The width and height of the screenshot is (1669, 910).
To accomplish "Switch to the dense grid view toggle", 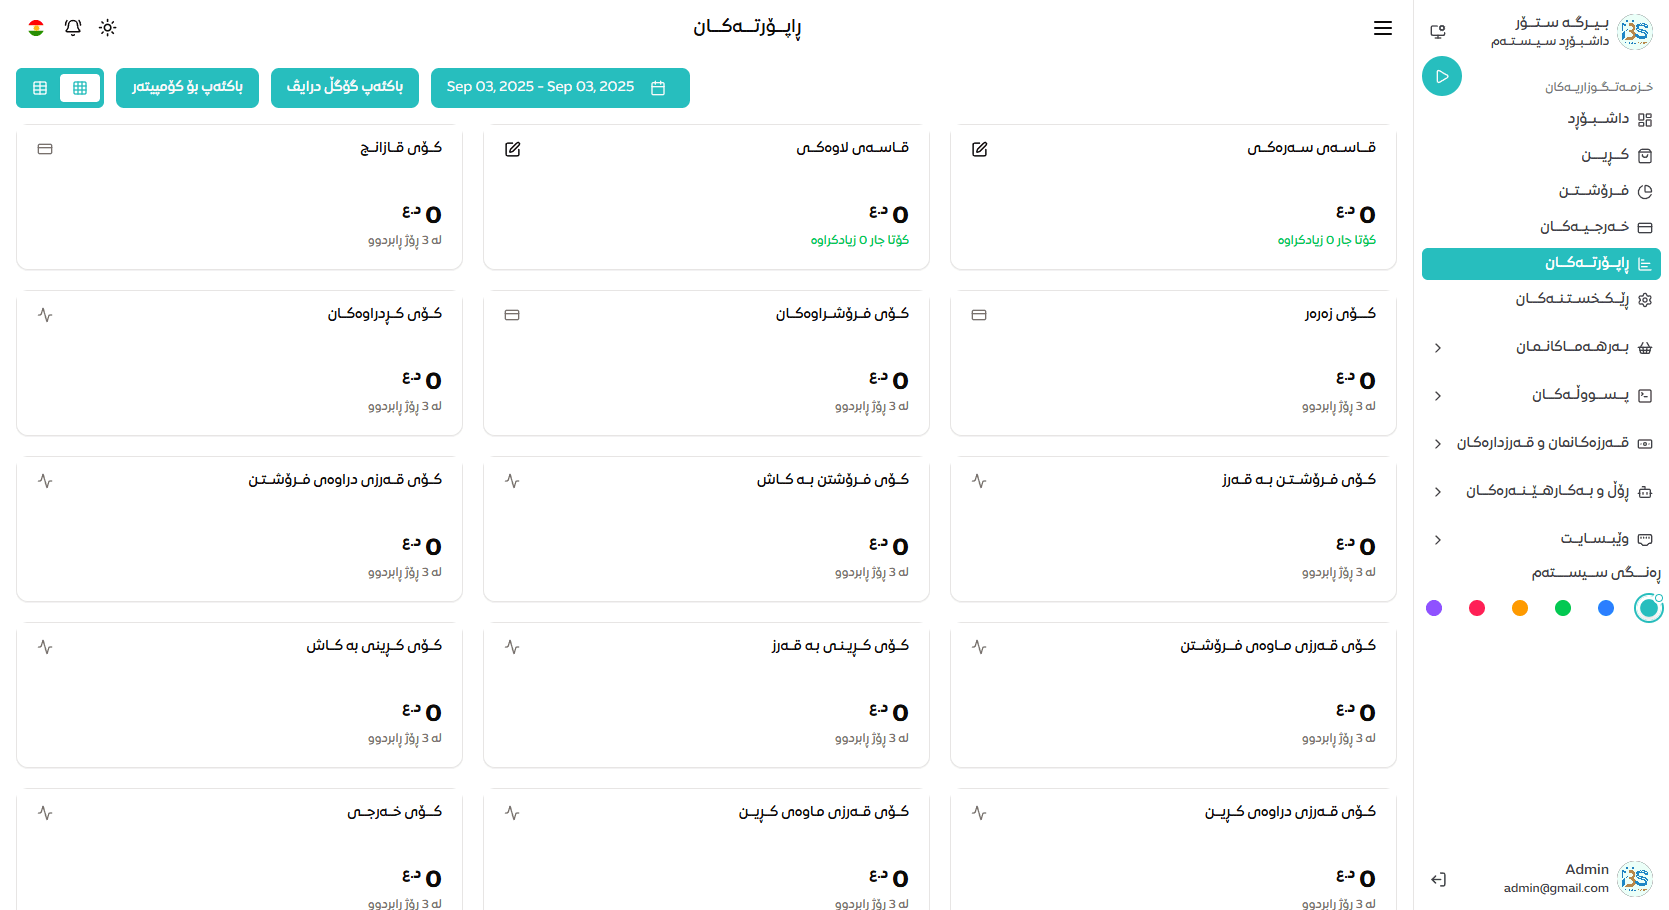I will 80,88.
